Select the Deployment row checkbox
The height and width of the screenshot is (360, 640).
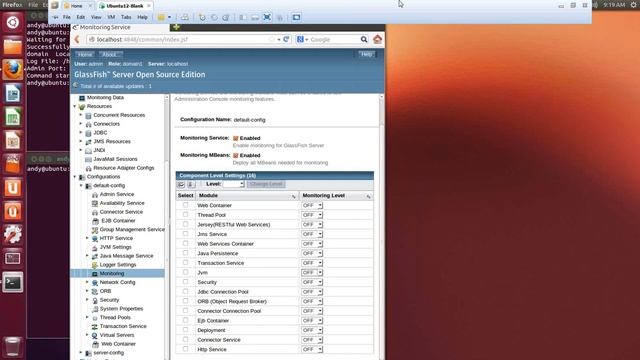pos(185,330)
